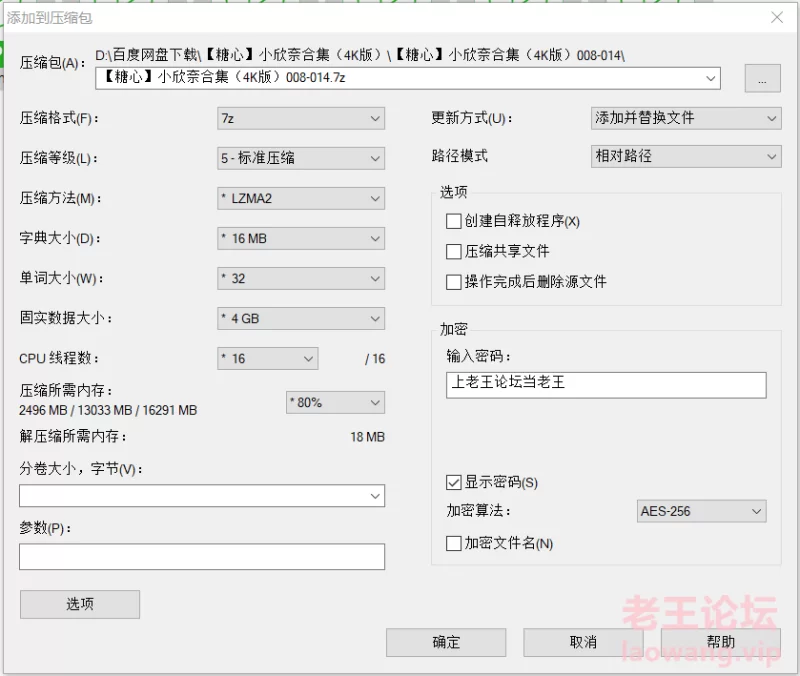Open the 压缩方法 LZMA2 dropdown

[301, 198]
